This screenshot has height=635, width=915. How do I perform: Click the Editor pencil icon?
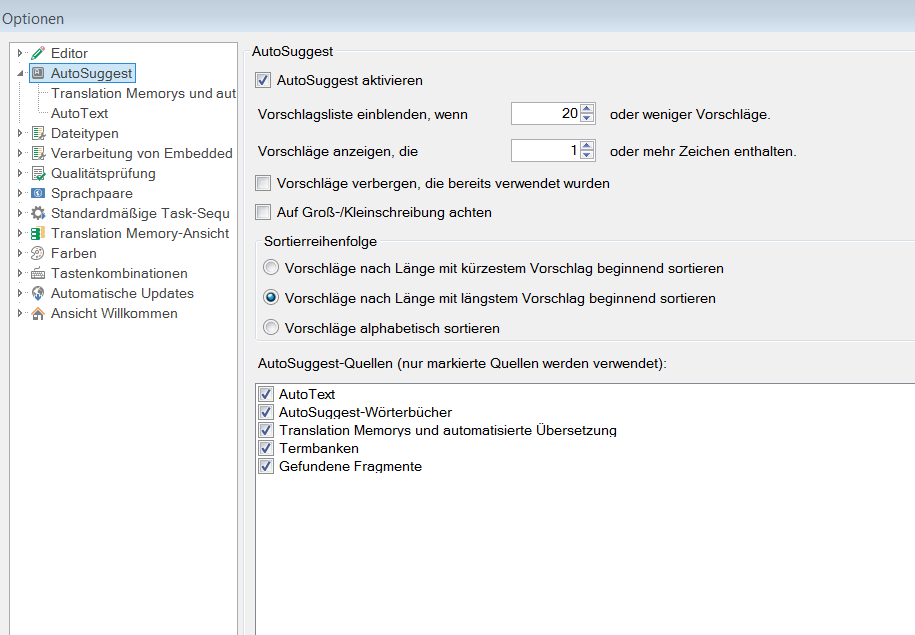pos(38,53)
